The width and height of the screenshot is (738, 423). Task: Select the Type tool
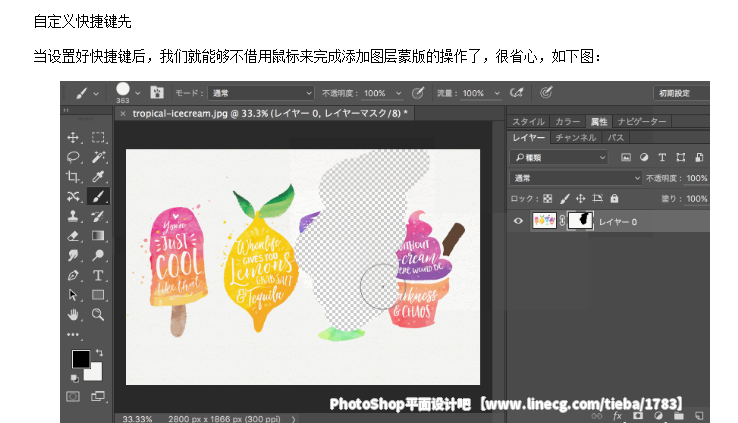click(x=98, y=275)
